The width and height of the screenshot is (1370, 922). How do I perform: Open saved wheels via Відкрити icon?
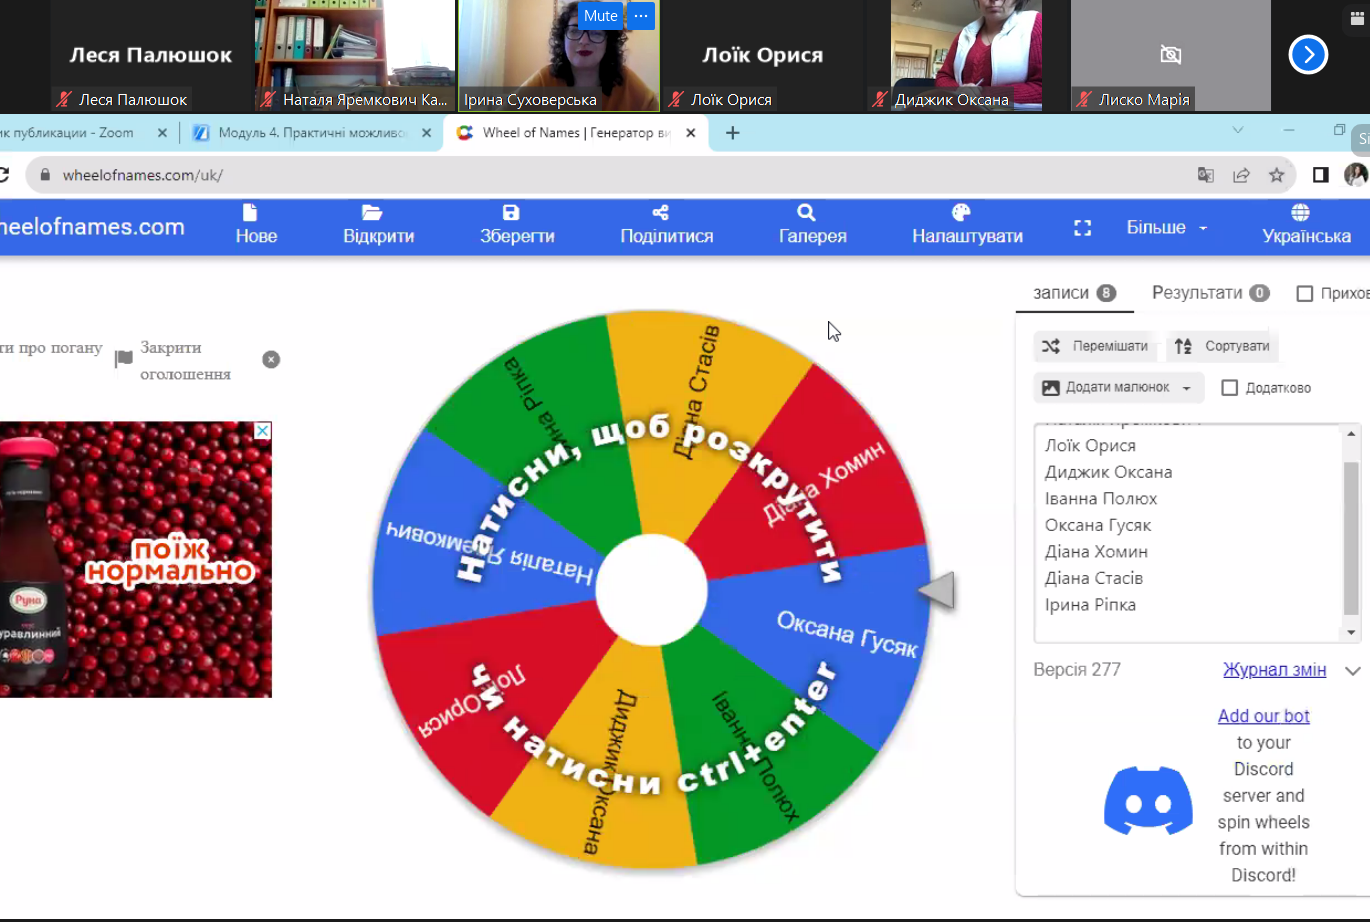(x=372, y=213)
